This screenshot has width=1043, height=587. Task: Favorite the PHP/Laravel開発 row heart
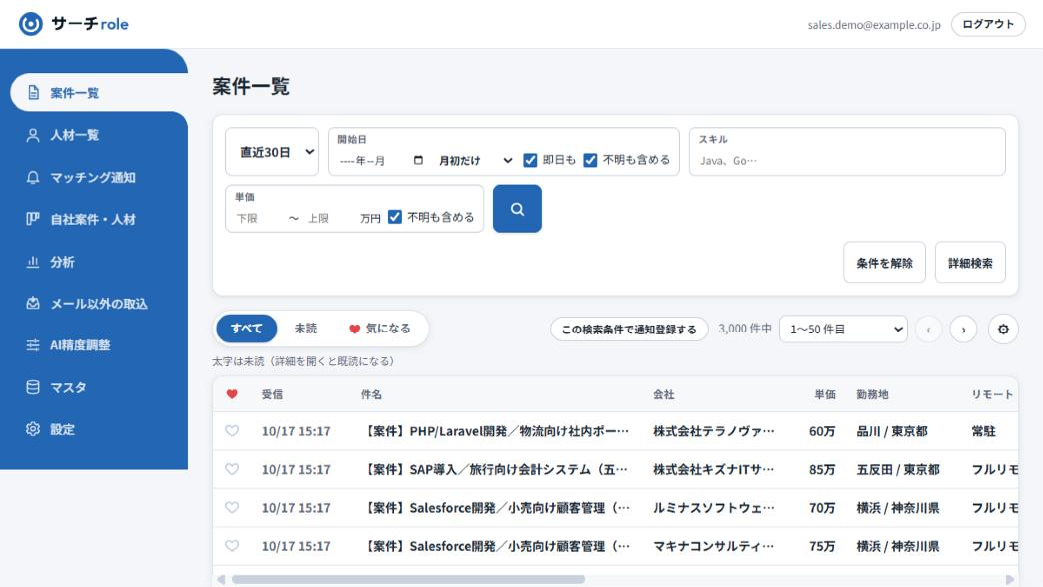click(x=231, y=431)
